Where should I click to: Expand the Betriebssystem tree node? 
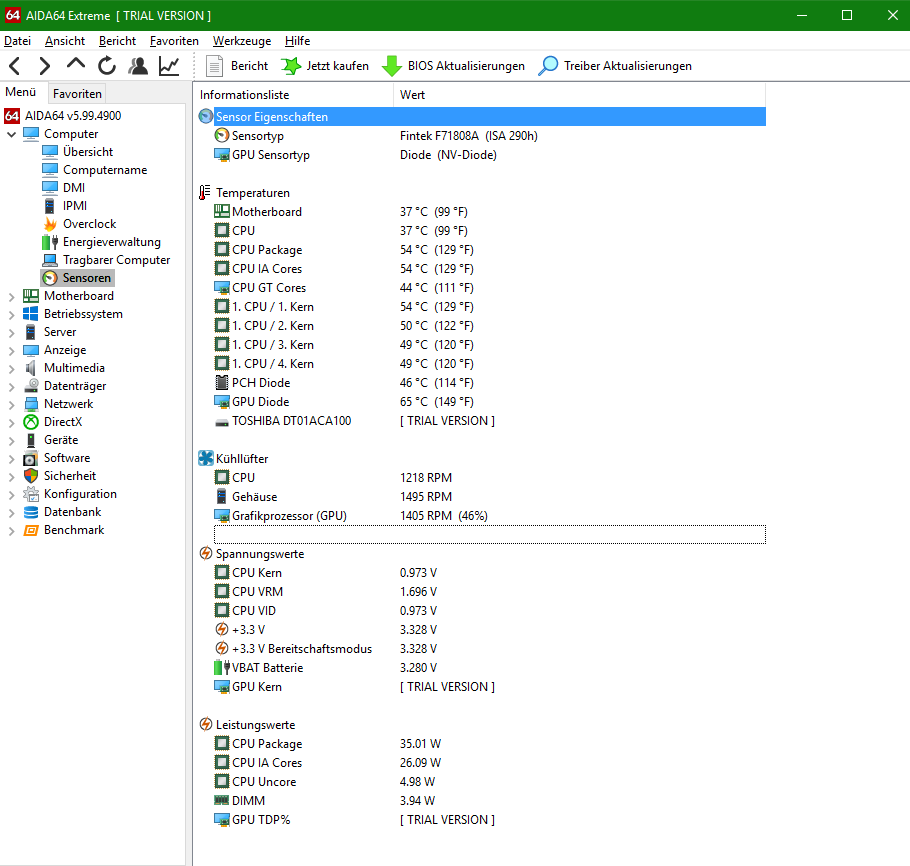tap(12, 315)
